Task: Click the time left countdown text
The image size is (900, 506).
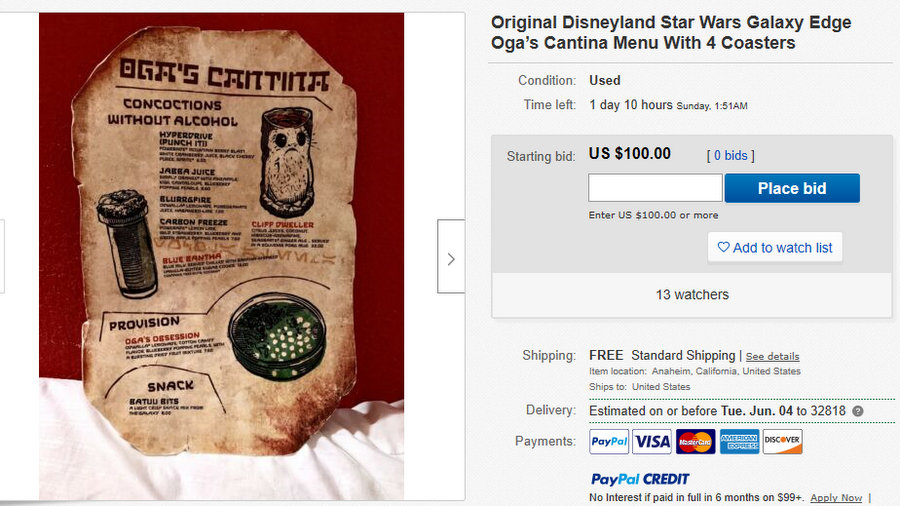Action: click(630, 105)
